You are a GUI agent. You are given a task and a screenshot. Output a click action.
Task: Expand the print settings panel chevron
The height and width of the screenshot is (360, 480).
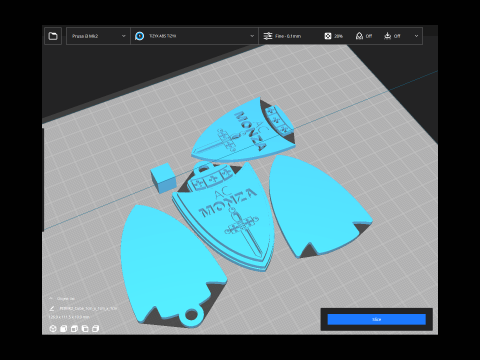coord(416,36)
